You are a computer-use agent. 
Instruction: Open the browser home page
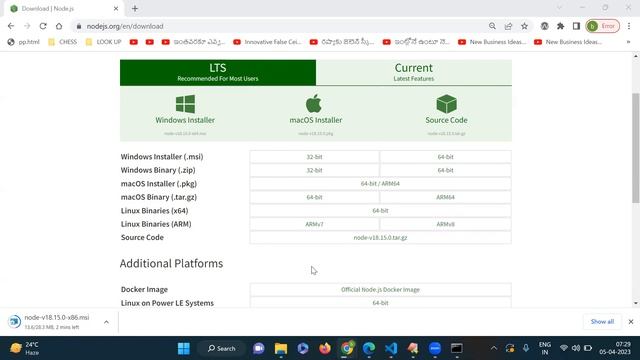[59, 26]
